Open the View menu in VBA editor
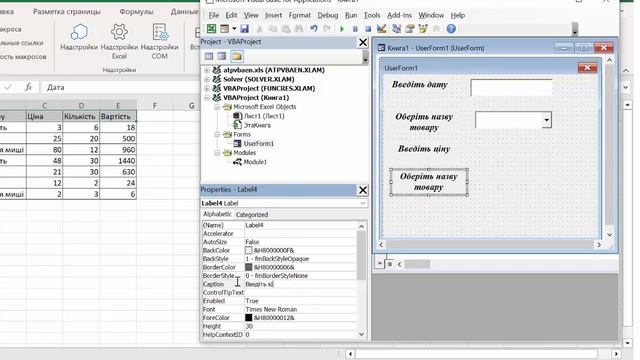Image resolution: width=640 pixels, height=360 pixels. (251, 15)
